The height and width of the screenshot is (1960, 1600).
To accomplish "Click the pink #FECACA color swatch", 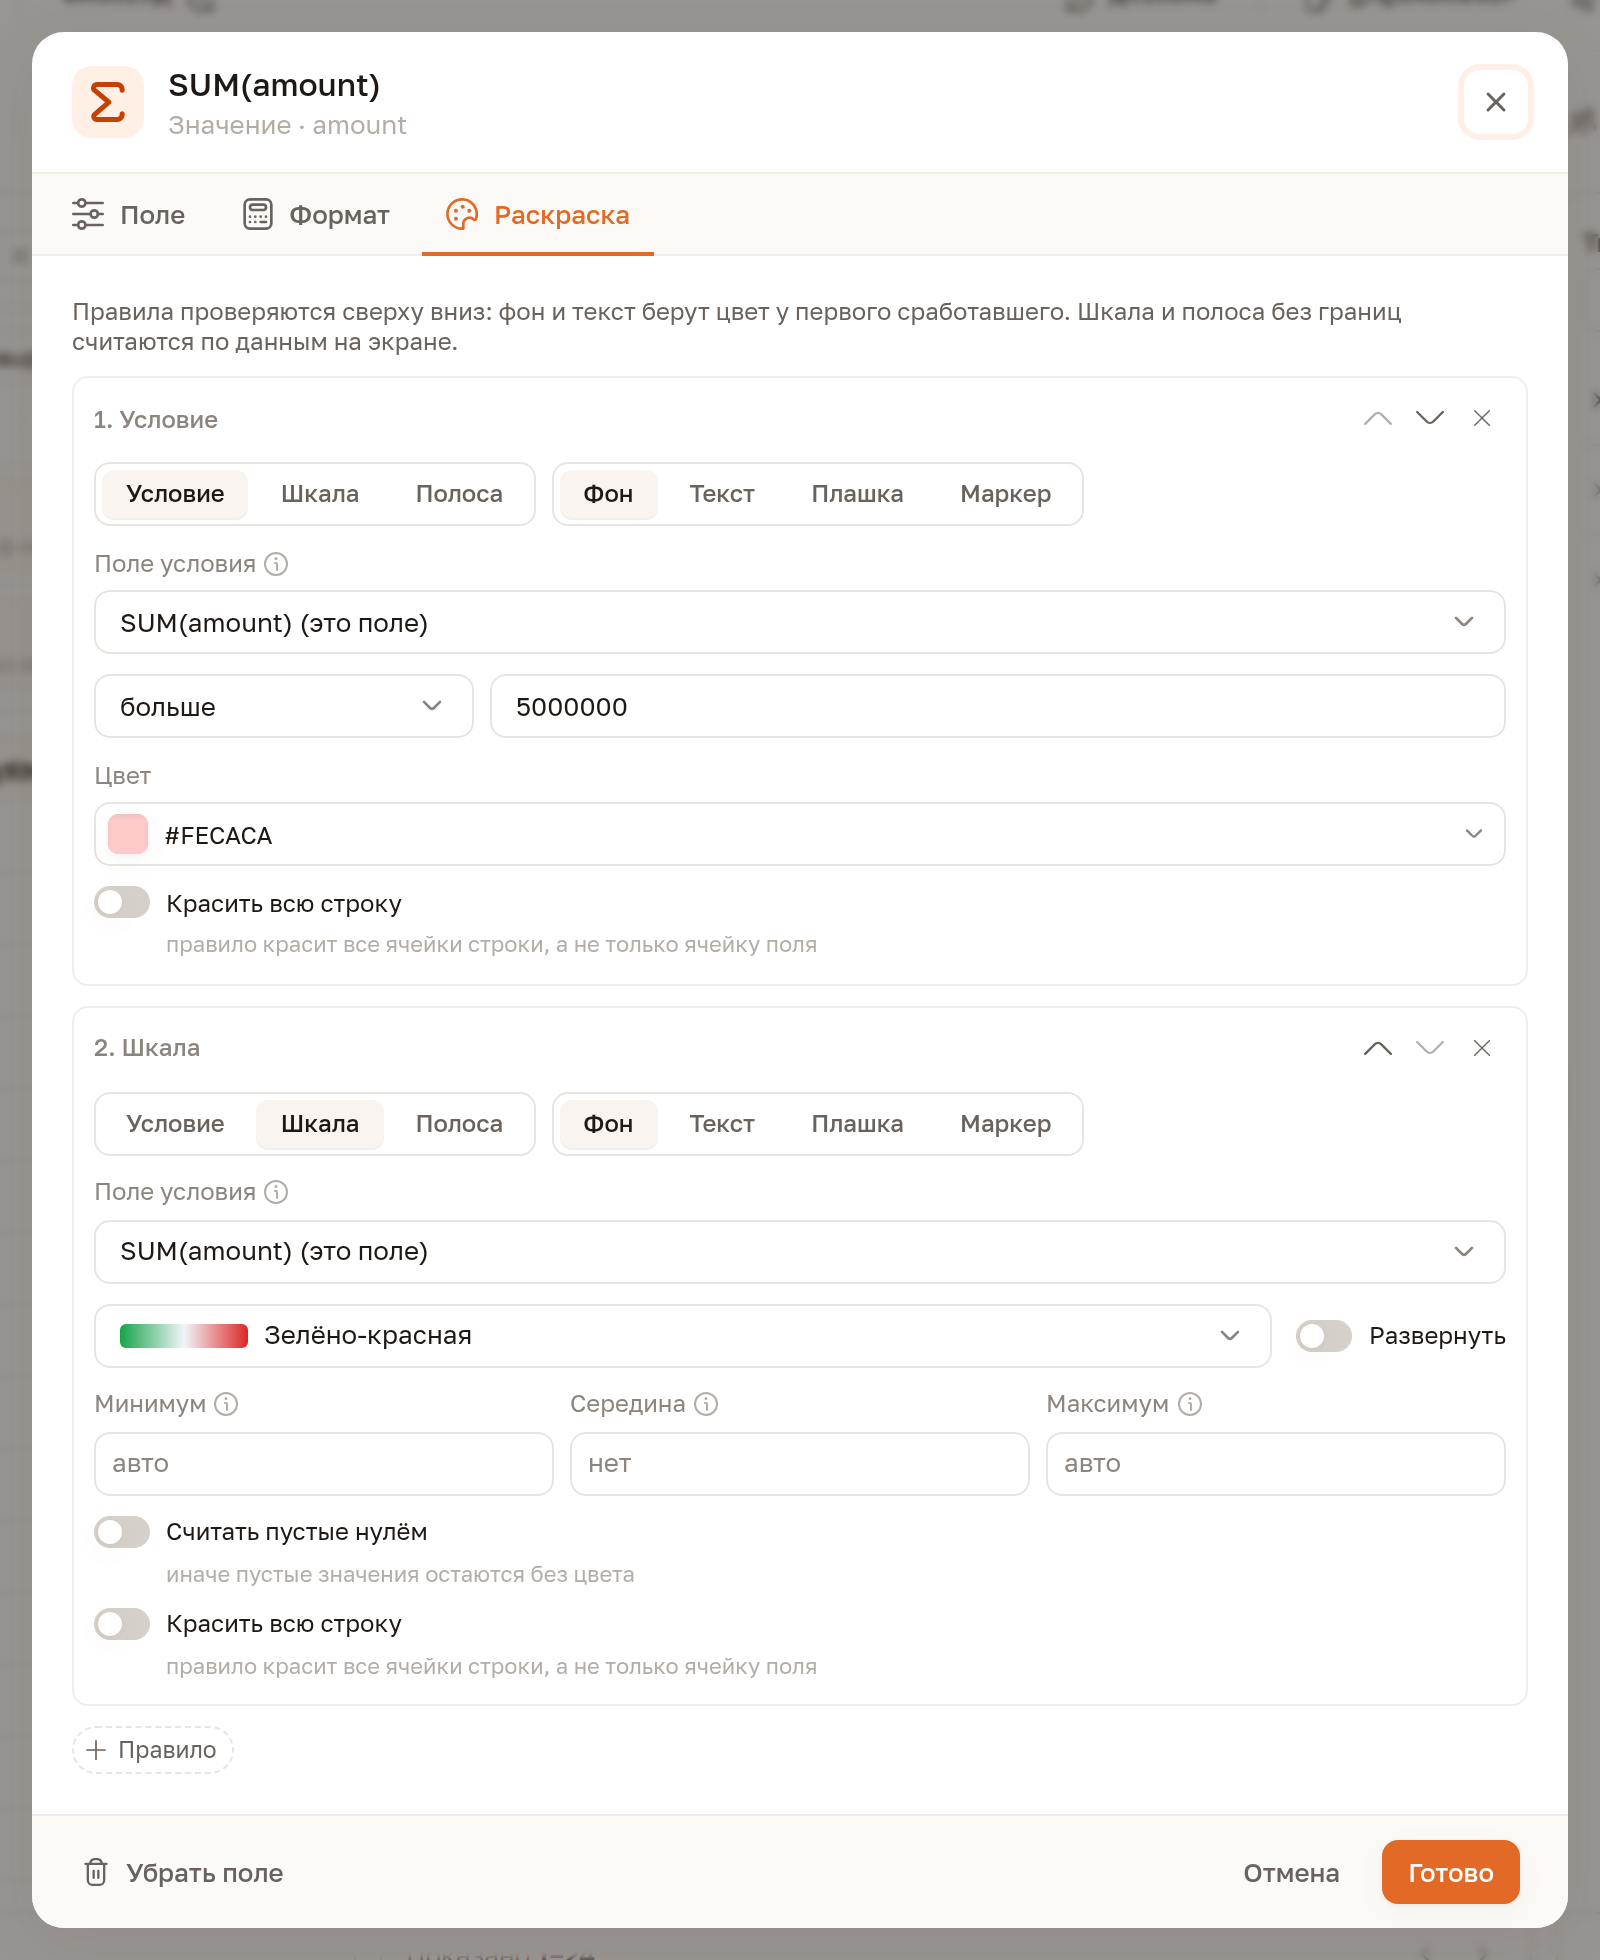I will (x=128, y=834).
